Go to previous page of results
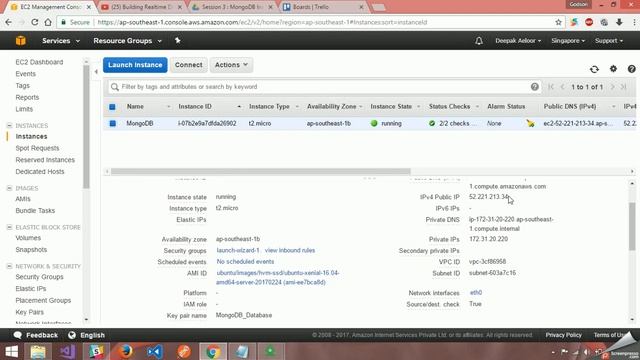The width and height of the screenshot is (640, 360). pyautogui.click(x=562, y=87)
